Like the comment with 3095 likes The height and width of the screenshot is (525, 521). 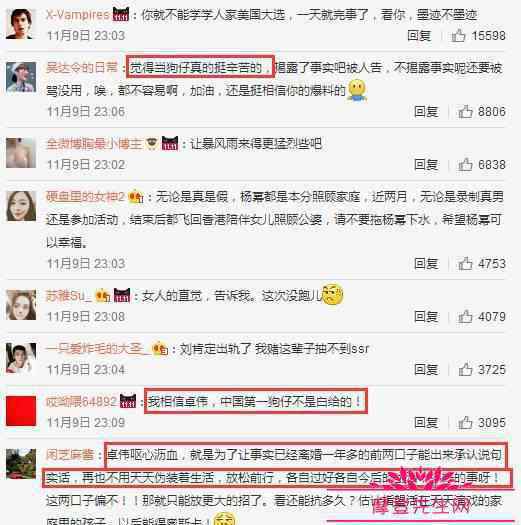465,422
